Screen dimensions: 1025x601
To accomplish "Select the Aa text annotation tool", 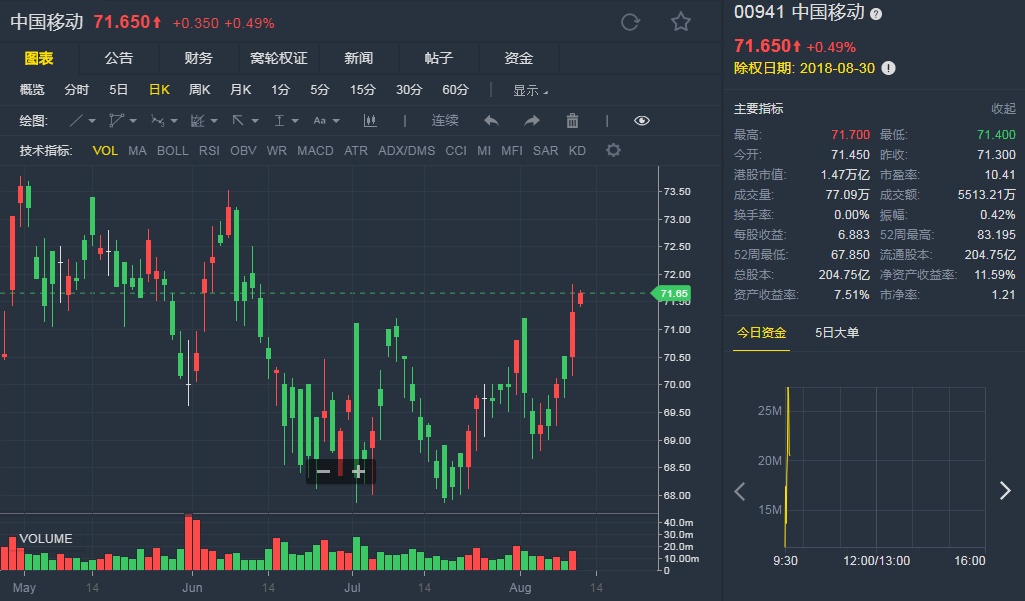I will click(319, 120).
